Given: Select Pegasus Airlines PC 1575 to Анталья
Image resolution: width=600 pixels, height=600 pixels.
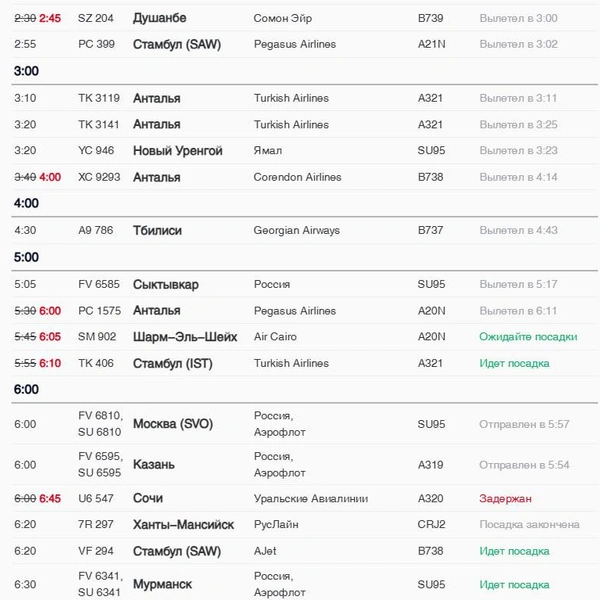Looking at the screenshot, I should pyautogui.click(x=305, y=311).
